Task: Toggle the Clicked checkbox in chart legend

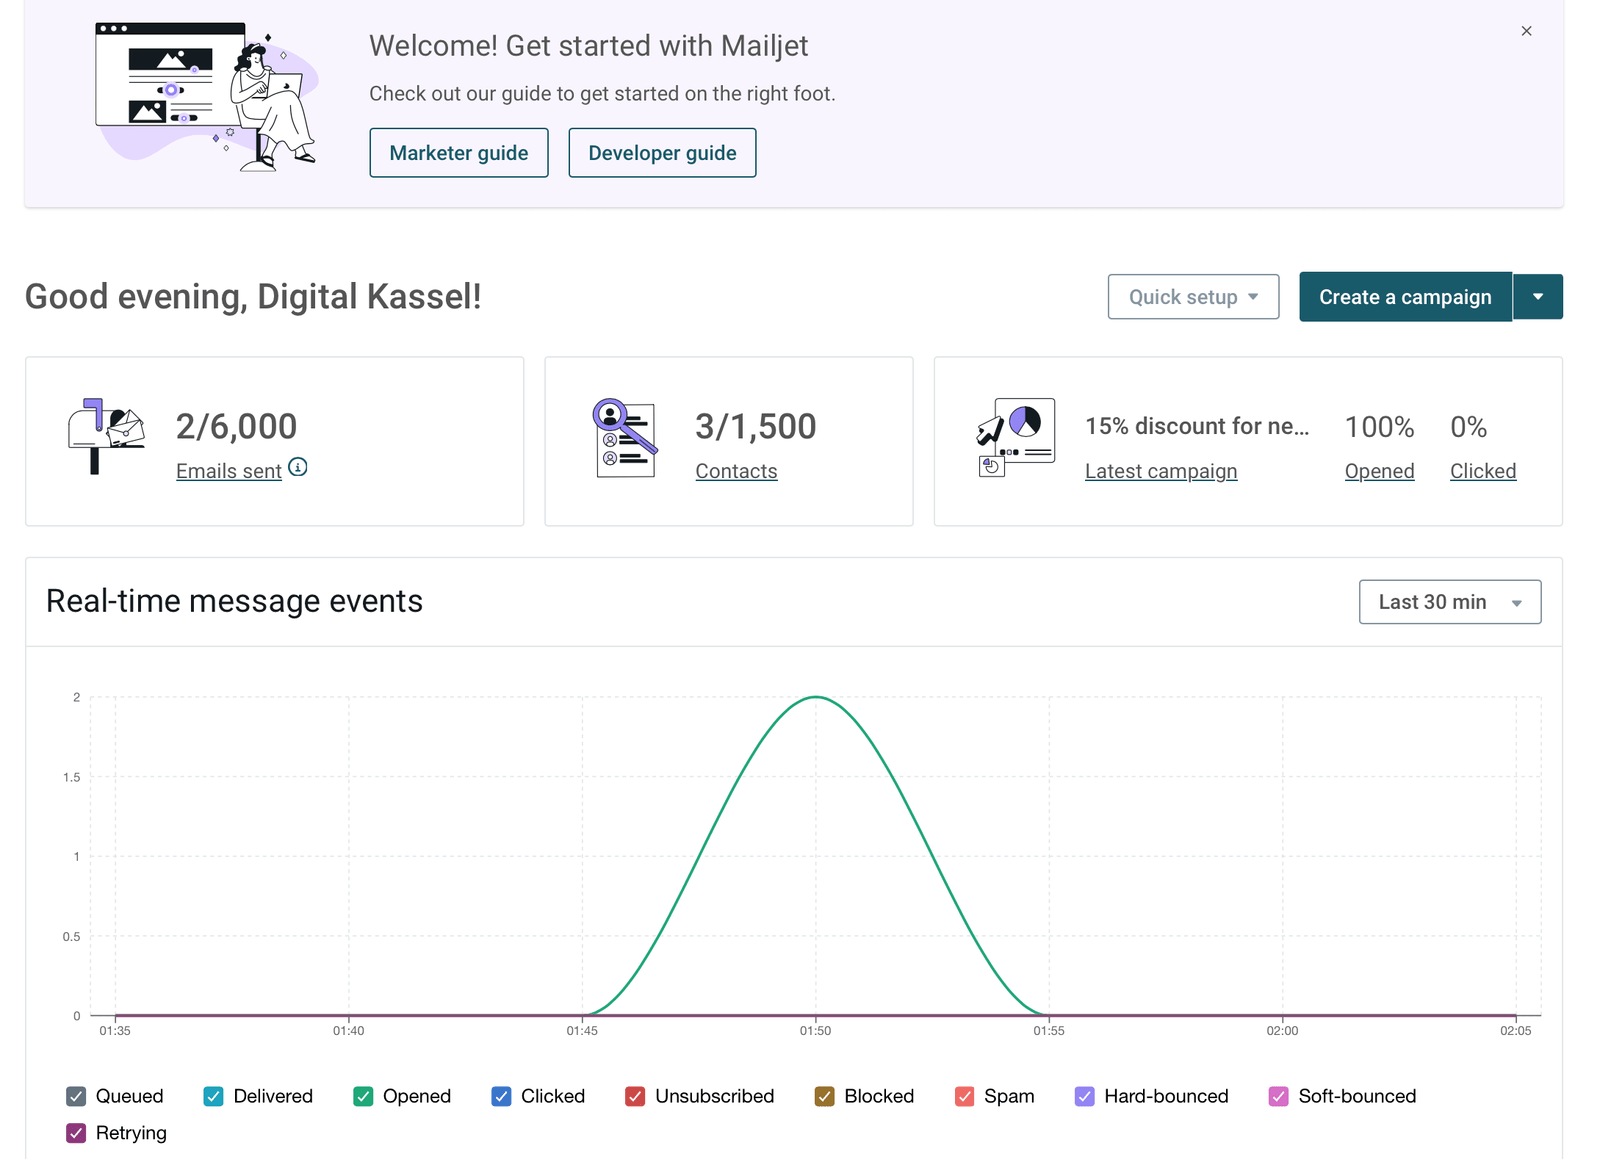Action: (x=501, y=1096)
